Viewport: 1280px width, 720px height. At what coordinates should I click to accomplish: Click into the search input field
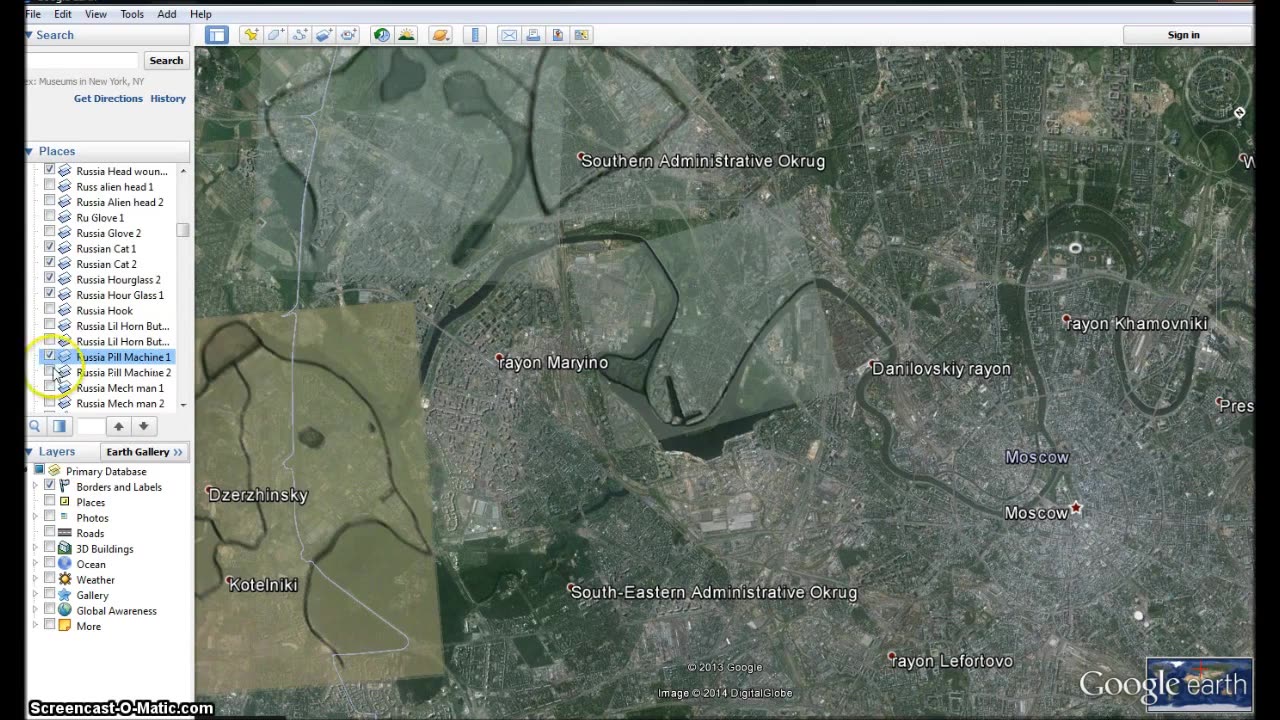[82, 61]
